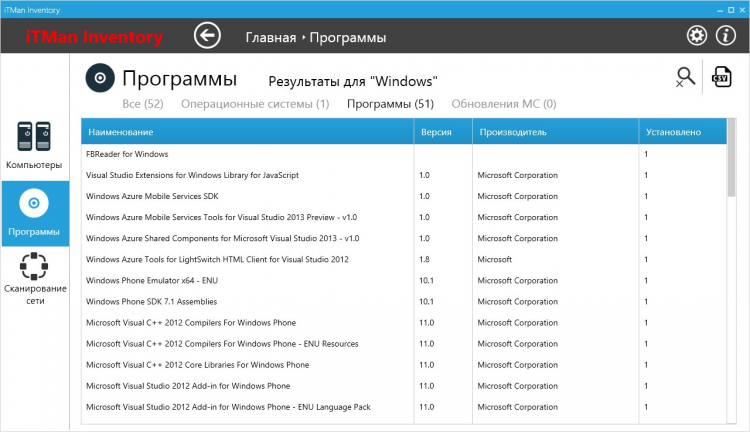Select Compilers For Windows Phone - ENU Resources

(404, 343)
